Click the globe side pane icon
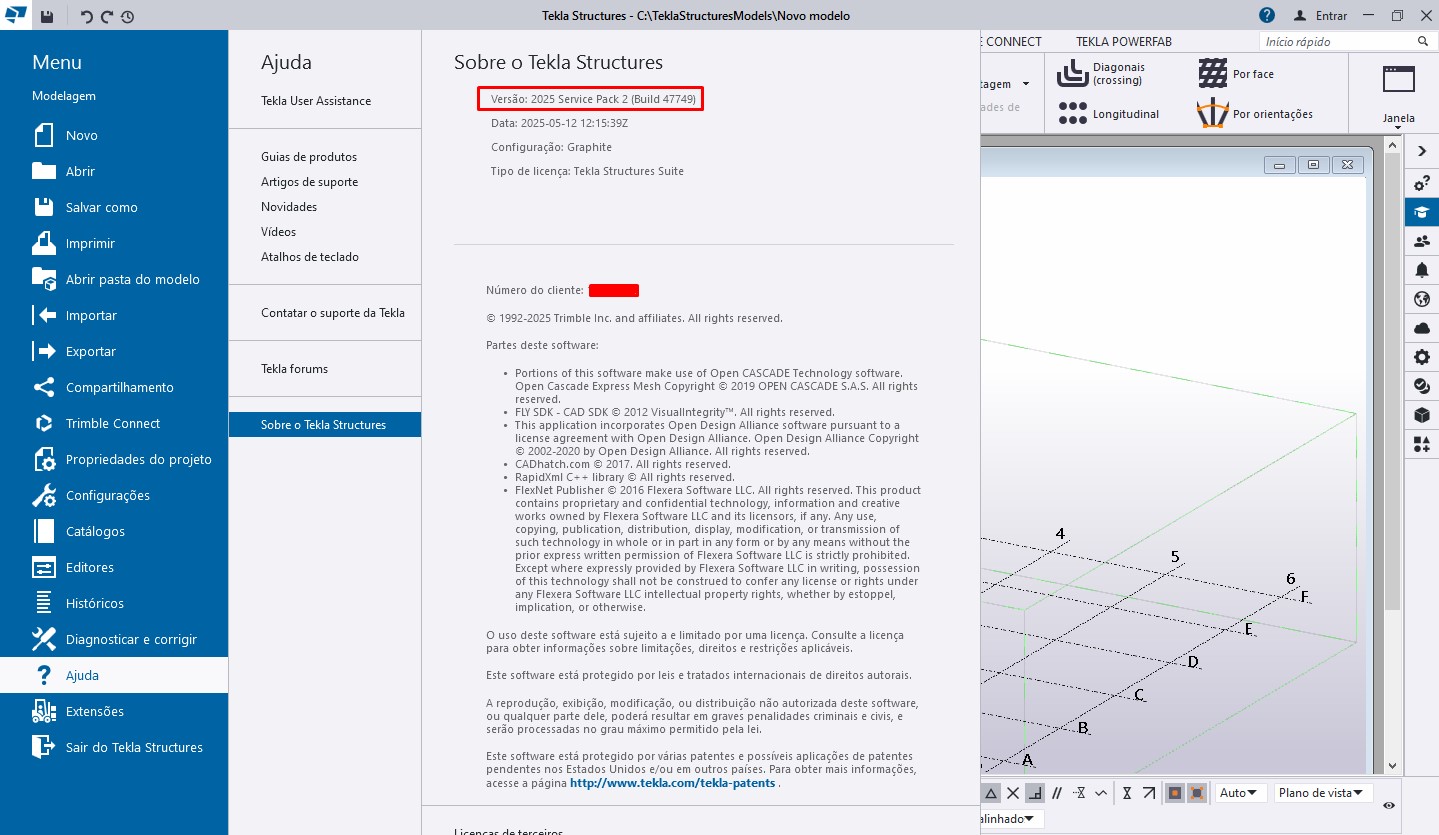The image size is (1439, 835). point(1422,299)
